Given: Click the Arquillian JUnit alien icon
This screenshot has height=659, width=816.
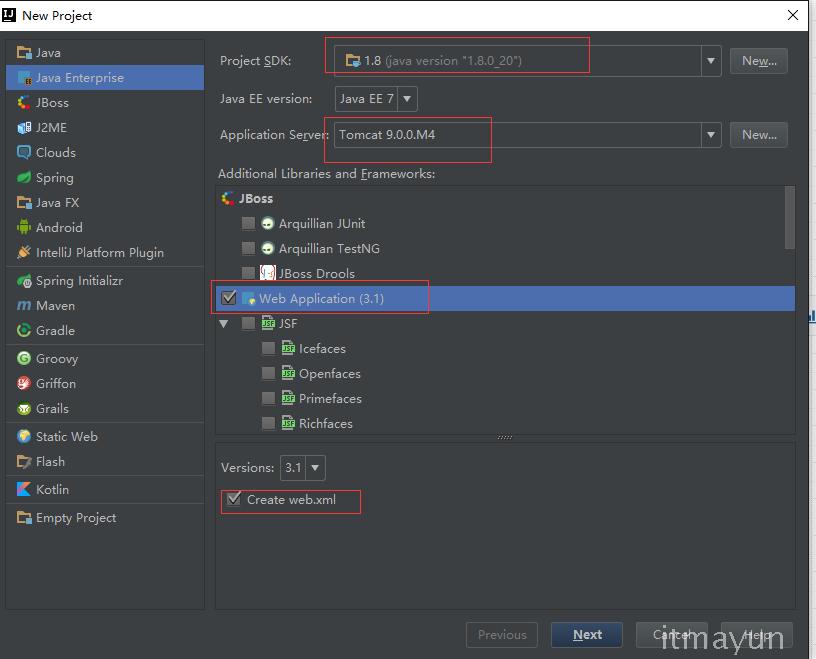Looking at the screenshot, I should [x=267, y=224].
